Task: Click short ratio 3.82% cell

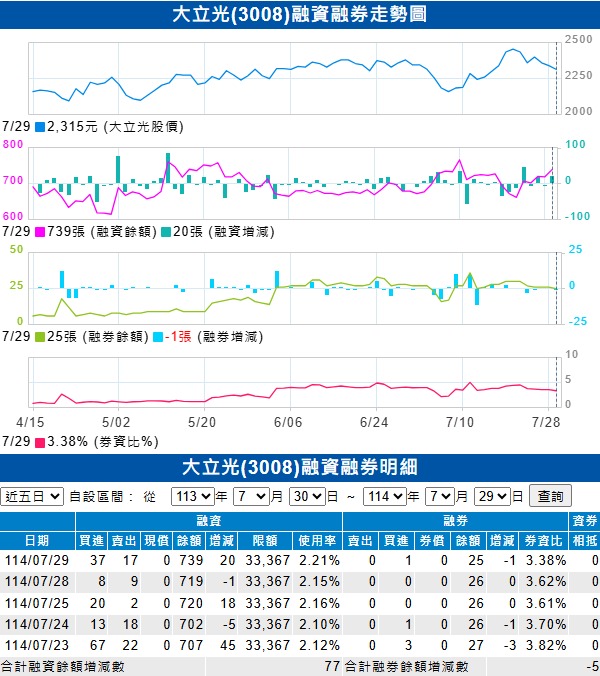Action: 546,645
